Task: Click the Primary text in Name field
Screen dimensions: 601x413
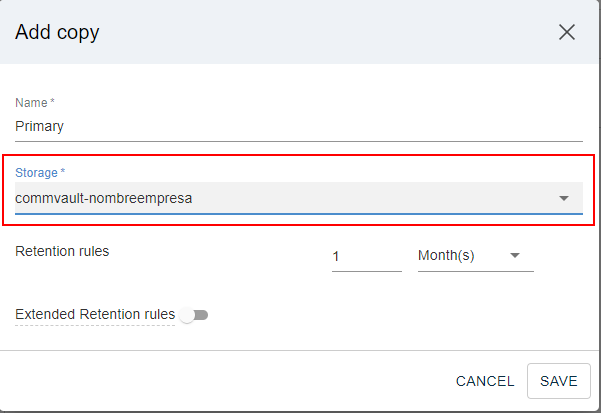Action: pyautogui.click(x=39, y=127)
